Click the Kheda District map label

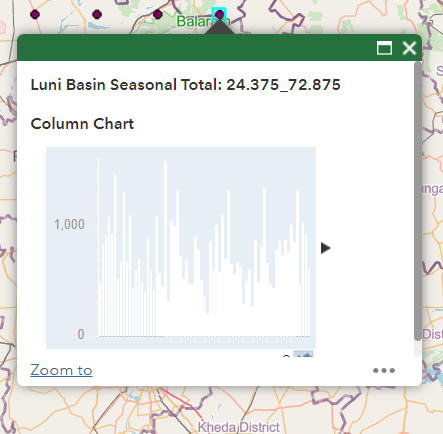(238, 427)
